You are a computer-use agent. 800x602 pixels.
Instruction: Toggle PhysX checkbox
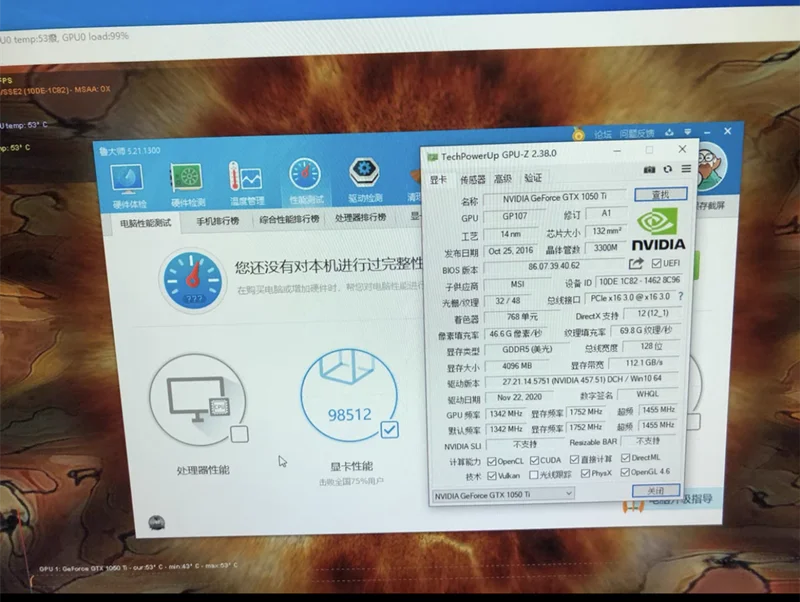585,473
